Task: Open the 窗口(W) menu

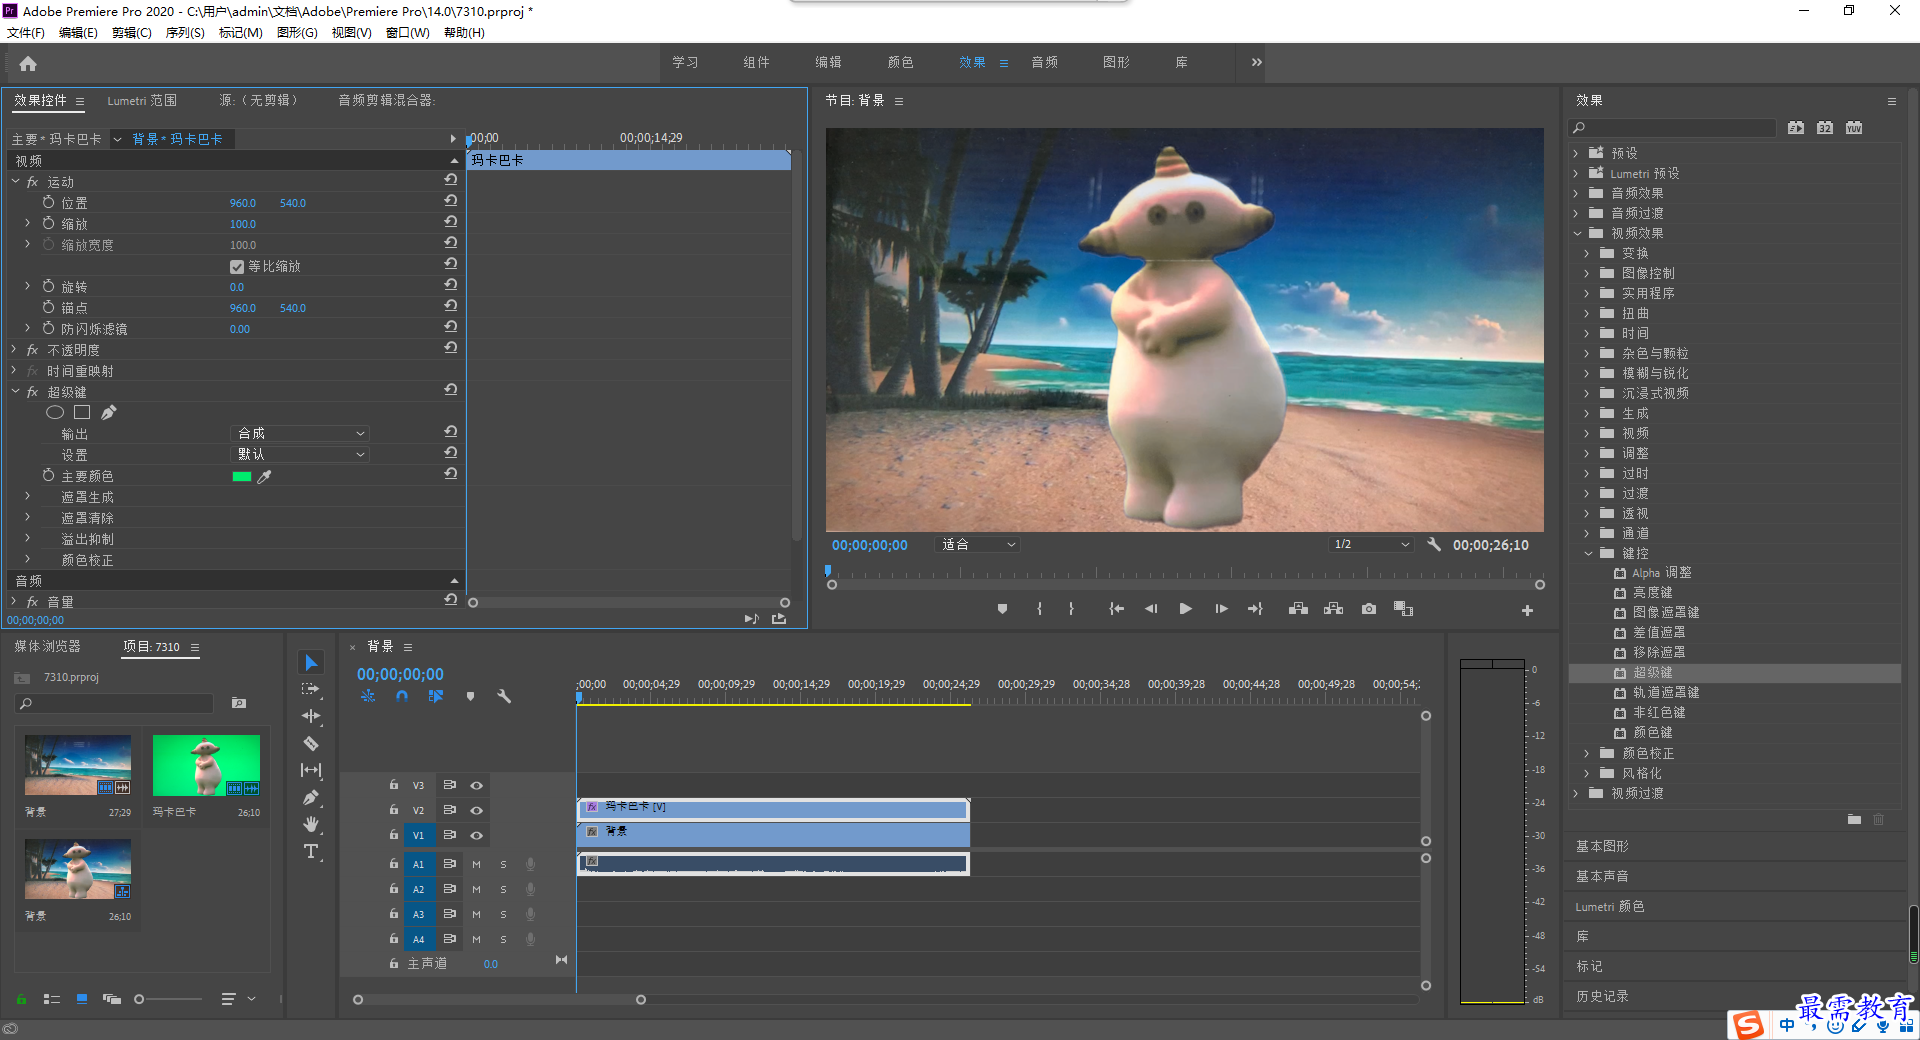Action: (x=408, y=33)
